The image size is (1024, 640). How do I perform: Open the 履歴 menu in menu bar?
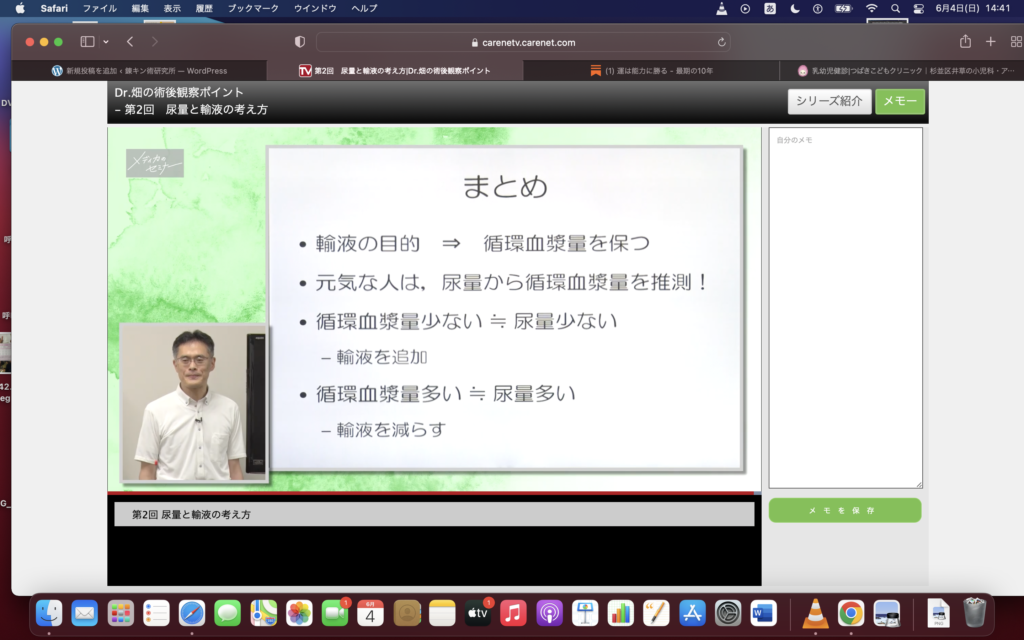pyautogui.click(x=204, y=8)
